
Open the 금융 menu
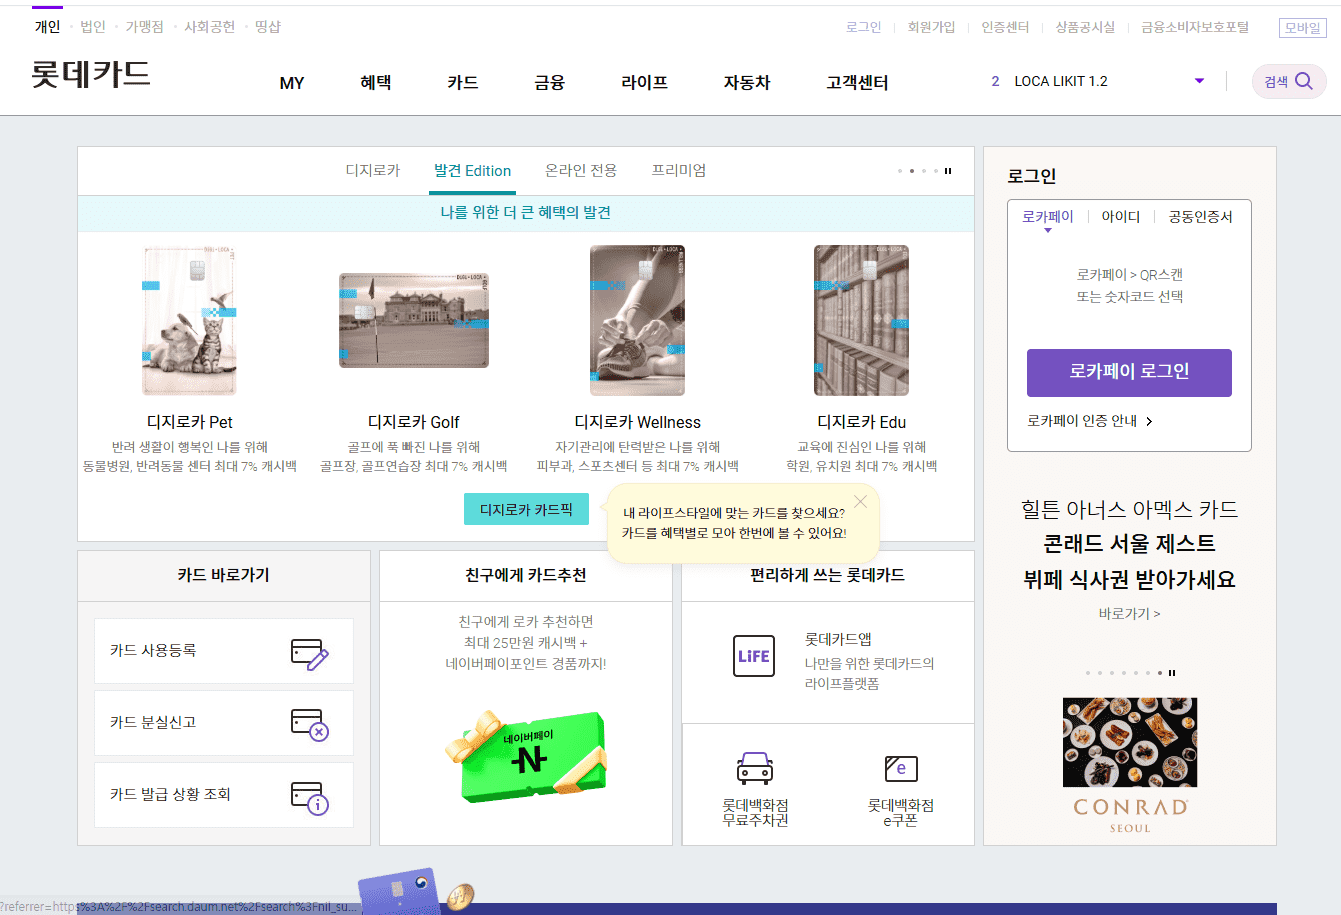click(550, 83)
